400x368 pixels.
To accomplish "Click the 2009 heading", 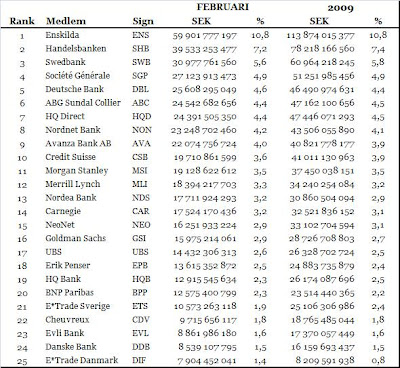I will pos(340,8).
